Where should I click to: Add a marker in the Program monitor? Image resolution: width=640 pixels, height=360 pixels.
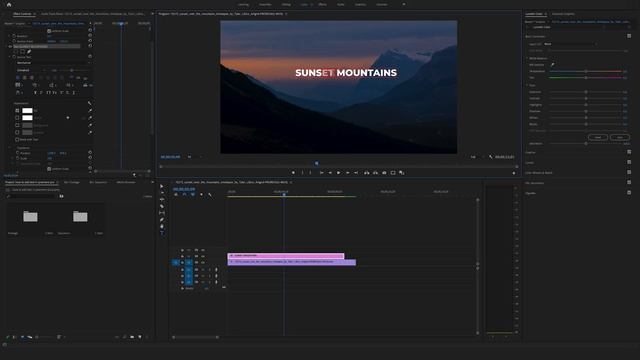[293, 173]
